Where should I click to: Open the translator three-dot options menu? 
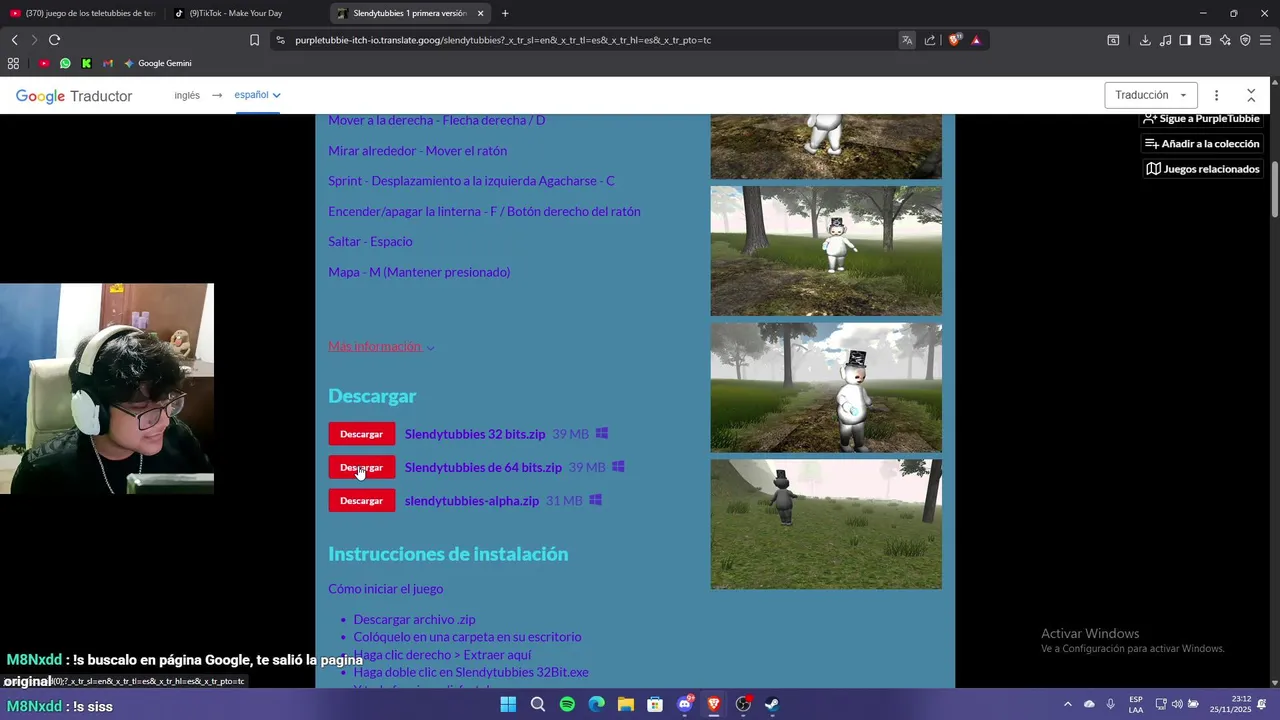pos(1216,95)
